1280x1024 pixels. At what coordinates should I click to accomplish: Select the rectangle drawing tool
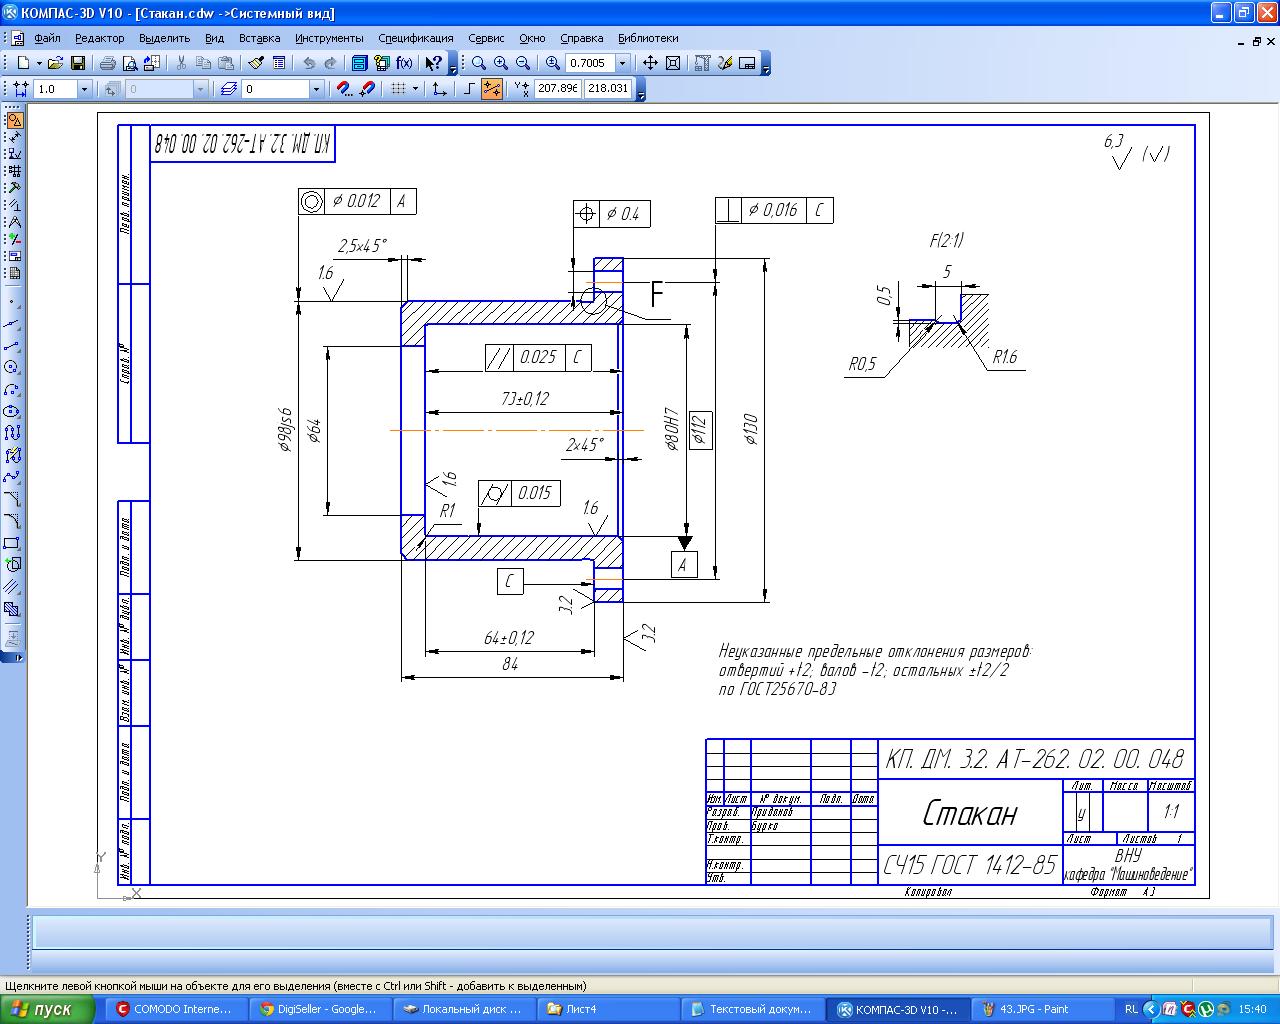tap(12, 543)
